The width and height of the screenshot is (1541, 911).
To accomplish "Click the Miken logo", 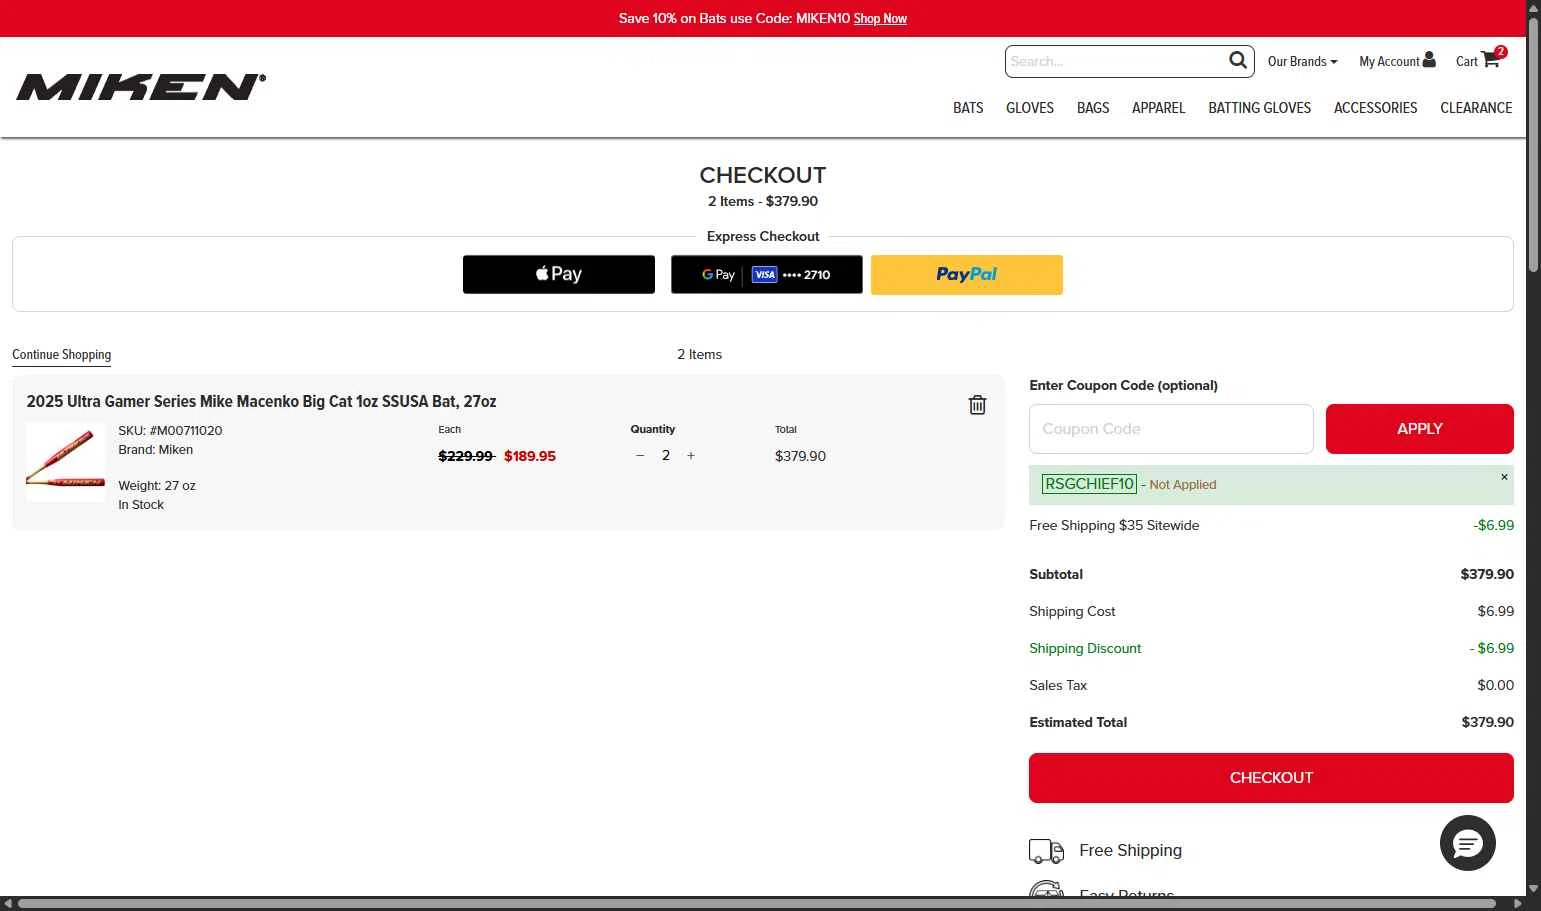I will 141,87.
